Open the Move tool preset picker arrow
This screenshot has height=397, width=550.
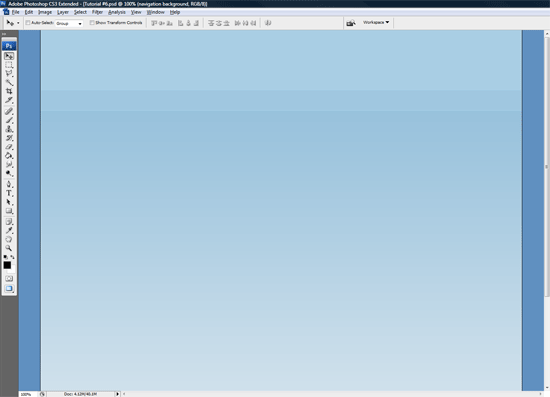18,23
